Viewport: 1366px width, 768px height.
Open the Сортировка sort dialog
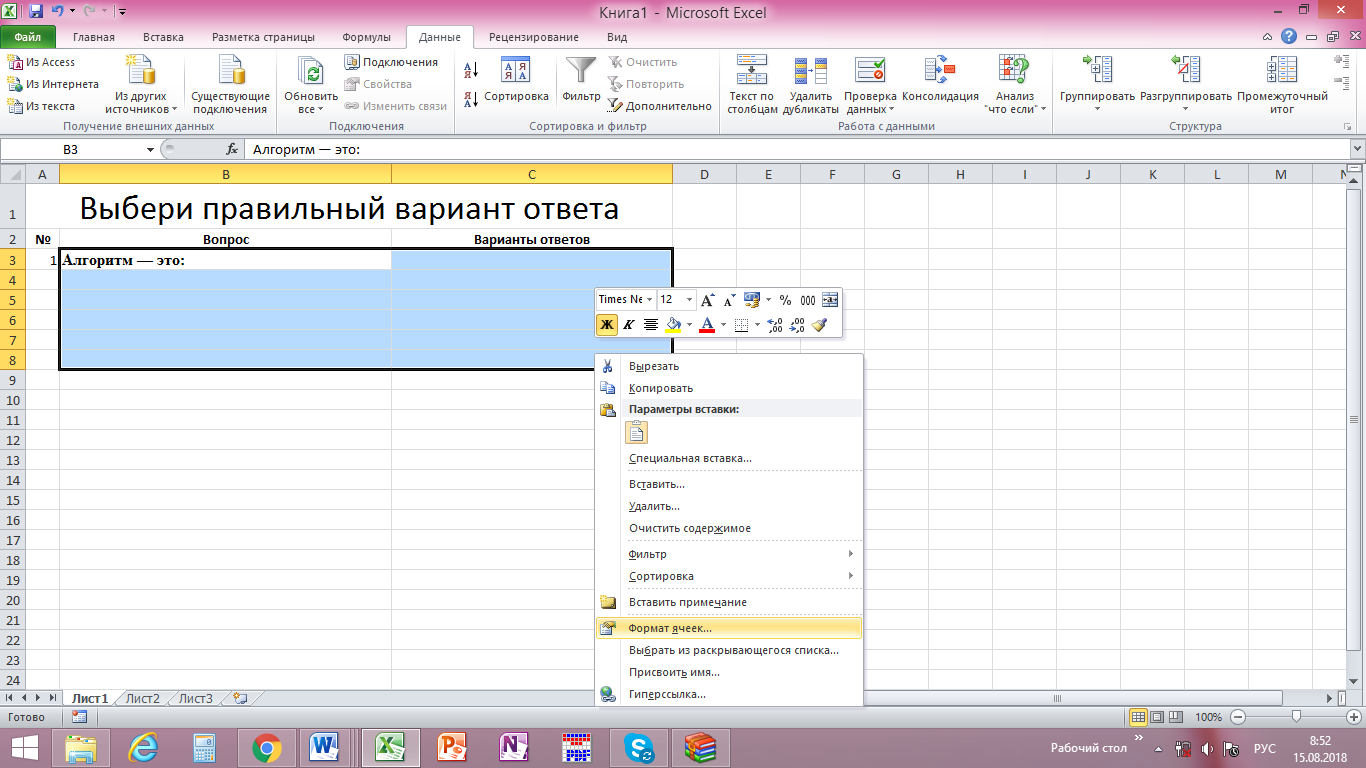pos(516,80)
